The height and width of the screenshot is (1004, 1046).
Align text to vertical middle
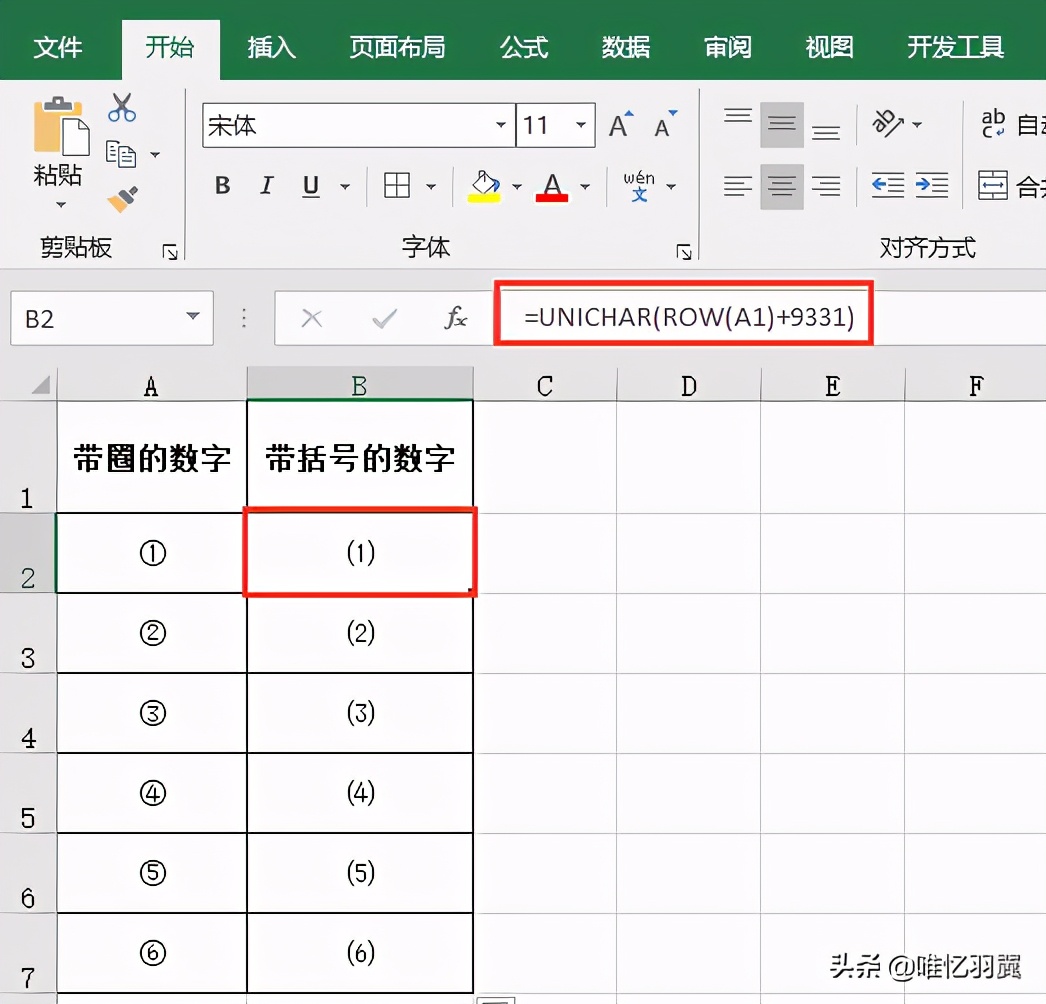pos(781,125)
